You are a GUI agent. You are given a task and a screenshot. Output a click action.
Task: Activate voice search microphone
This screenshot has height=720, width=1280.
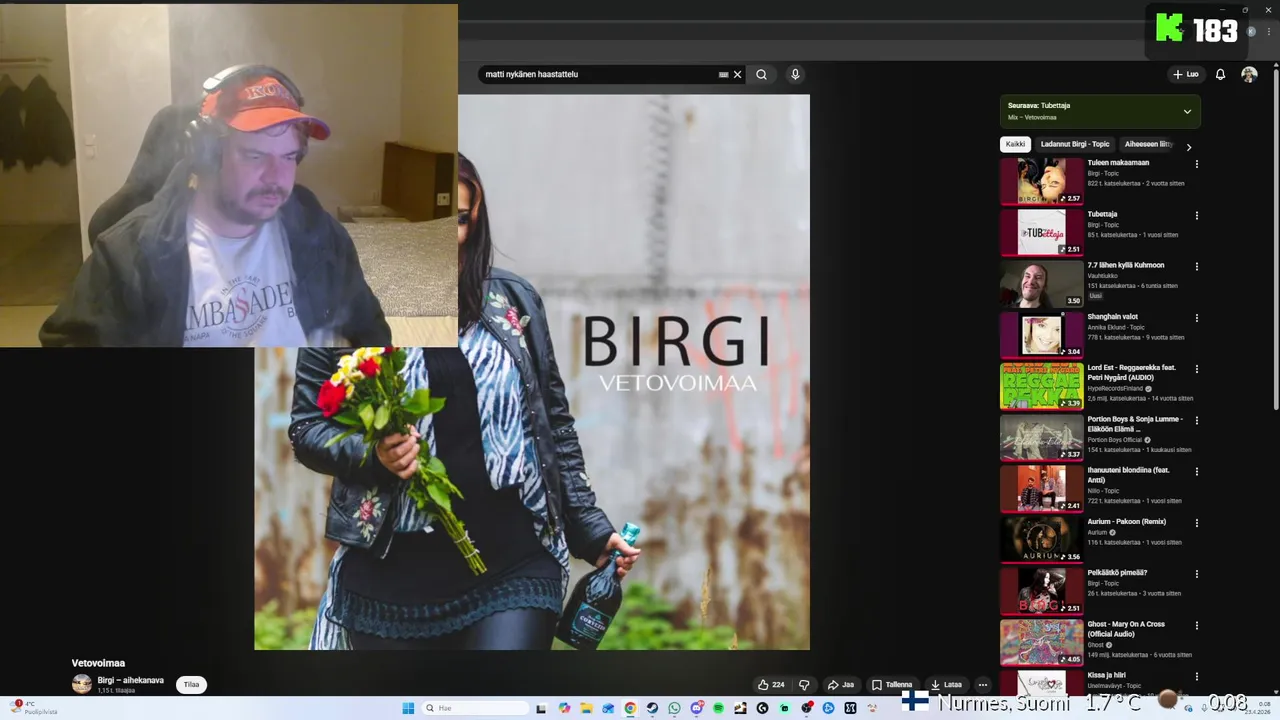point(795,74)
